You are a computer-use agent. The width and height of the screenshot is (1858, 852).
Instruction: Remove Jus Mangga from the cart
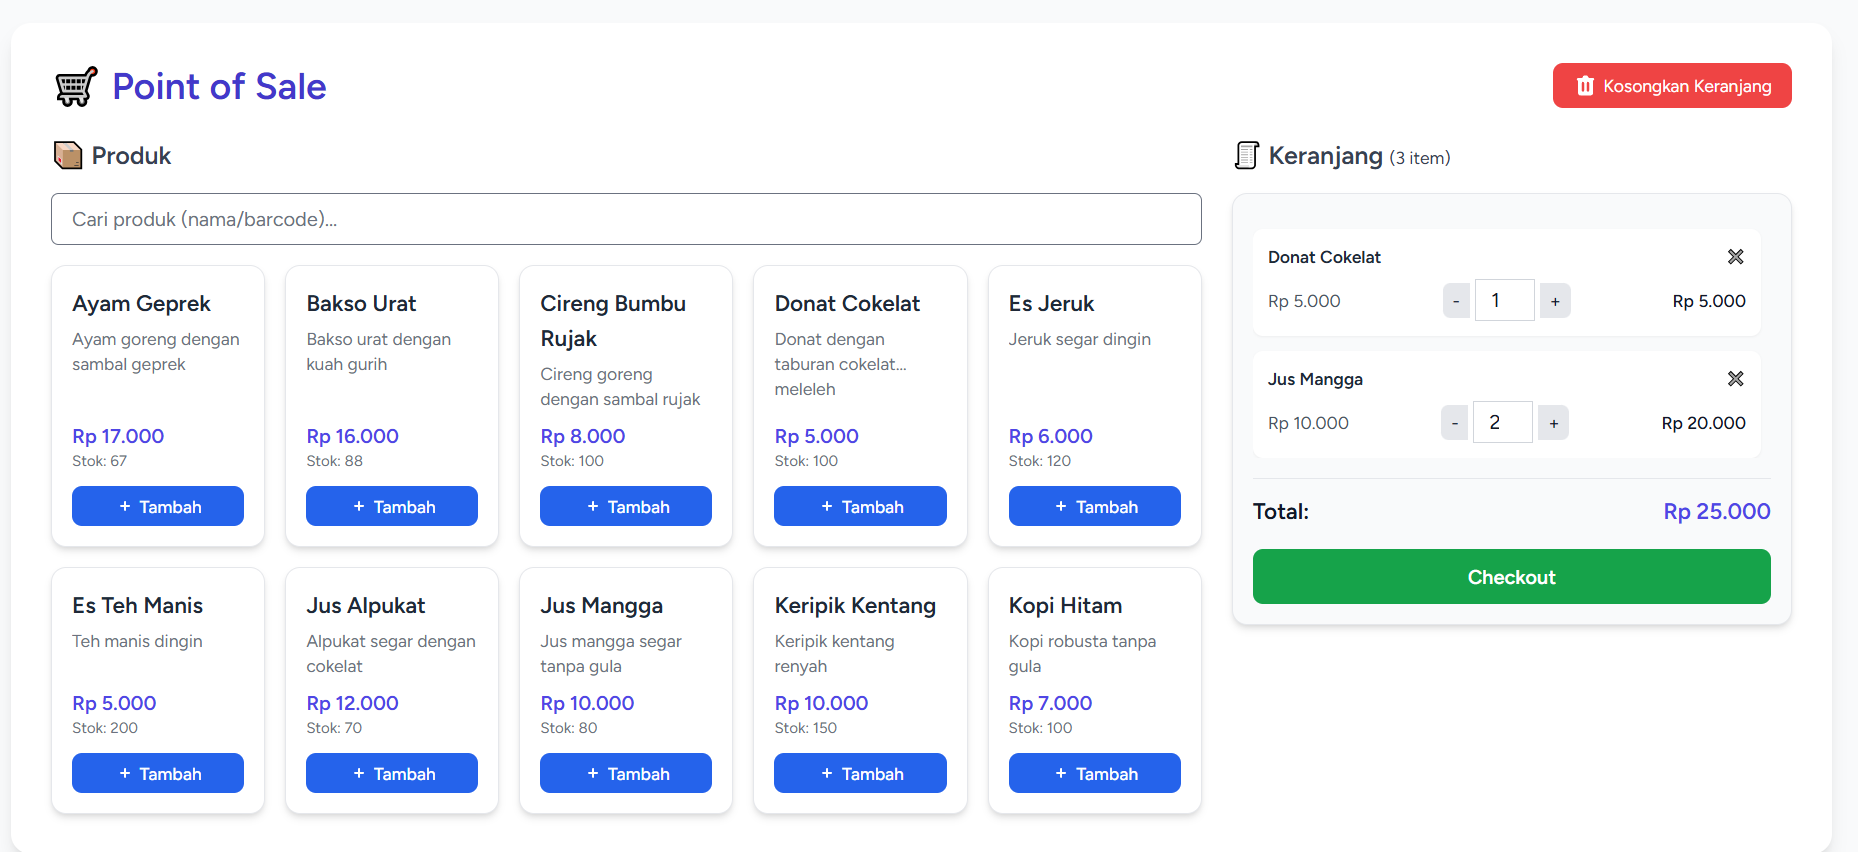pyautogui.click(x=1735, y=379)
